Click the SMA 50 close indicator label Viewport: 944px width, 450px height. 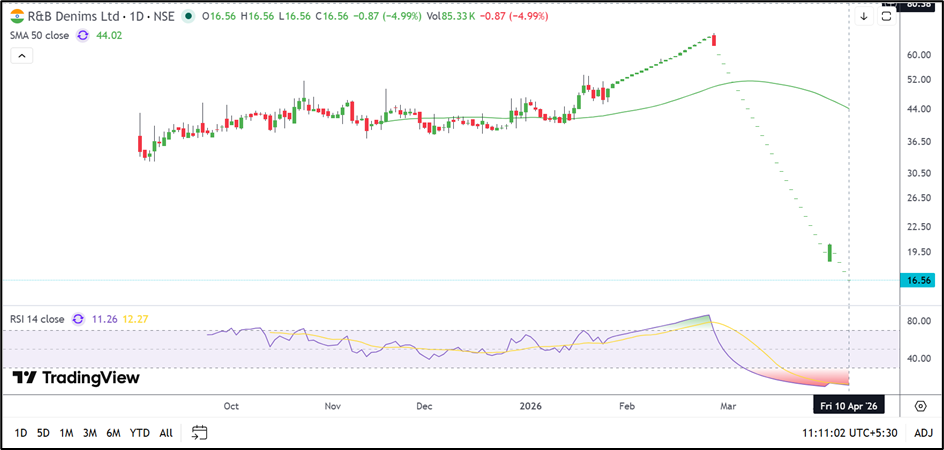point(38,36)
